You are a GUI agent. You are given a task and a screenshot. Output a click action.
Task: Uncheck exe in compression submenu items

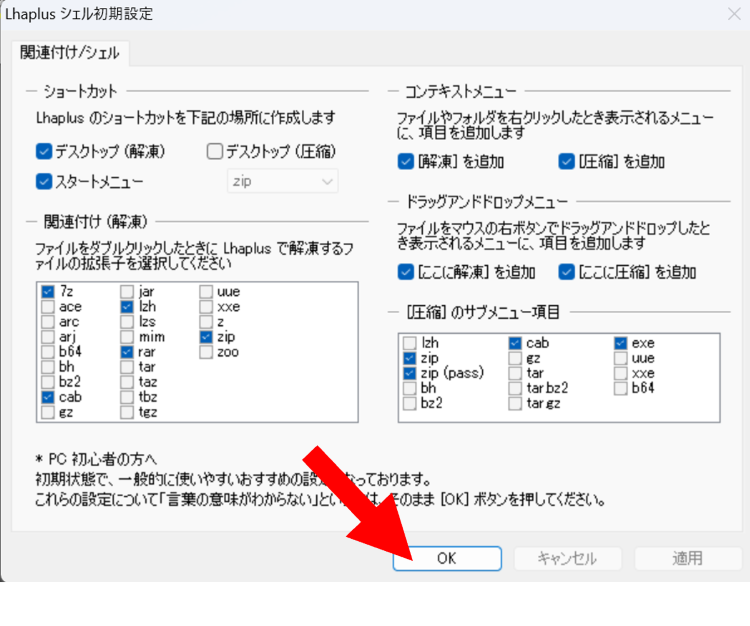(620, 343)
